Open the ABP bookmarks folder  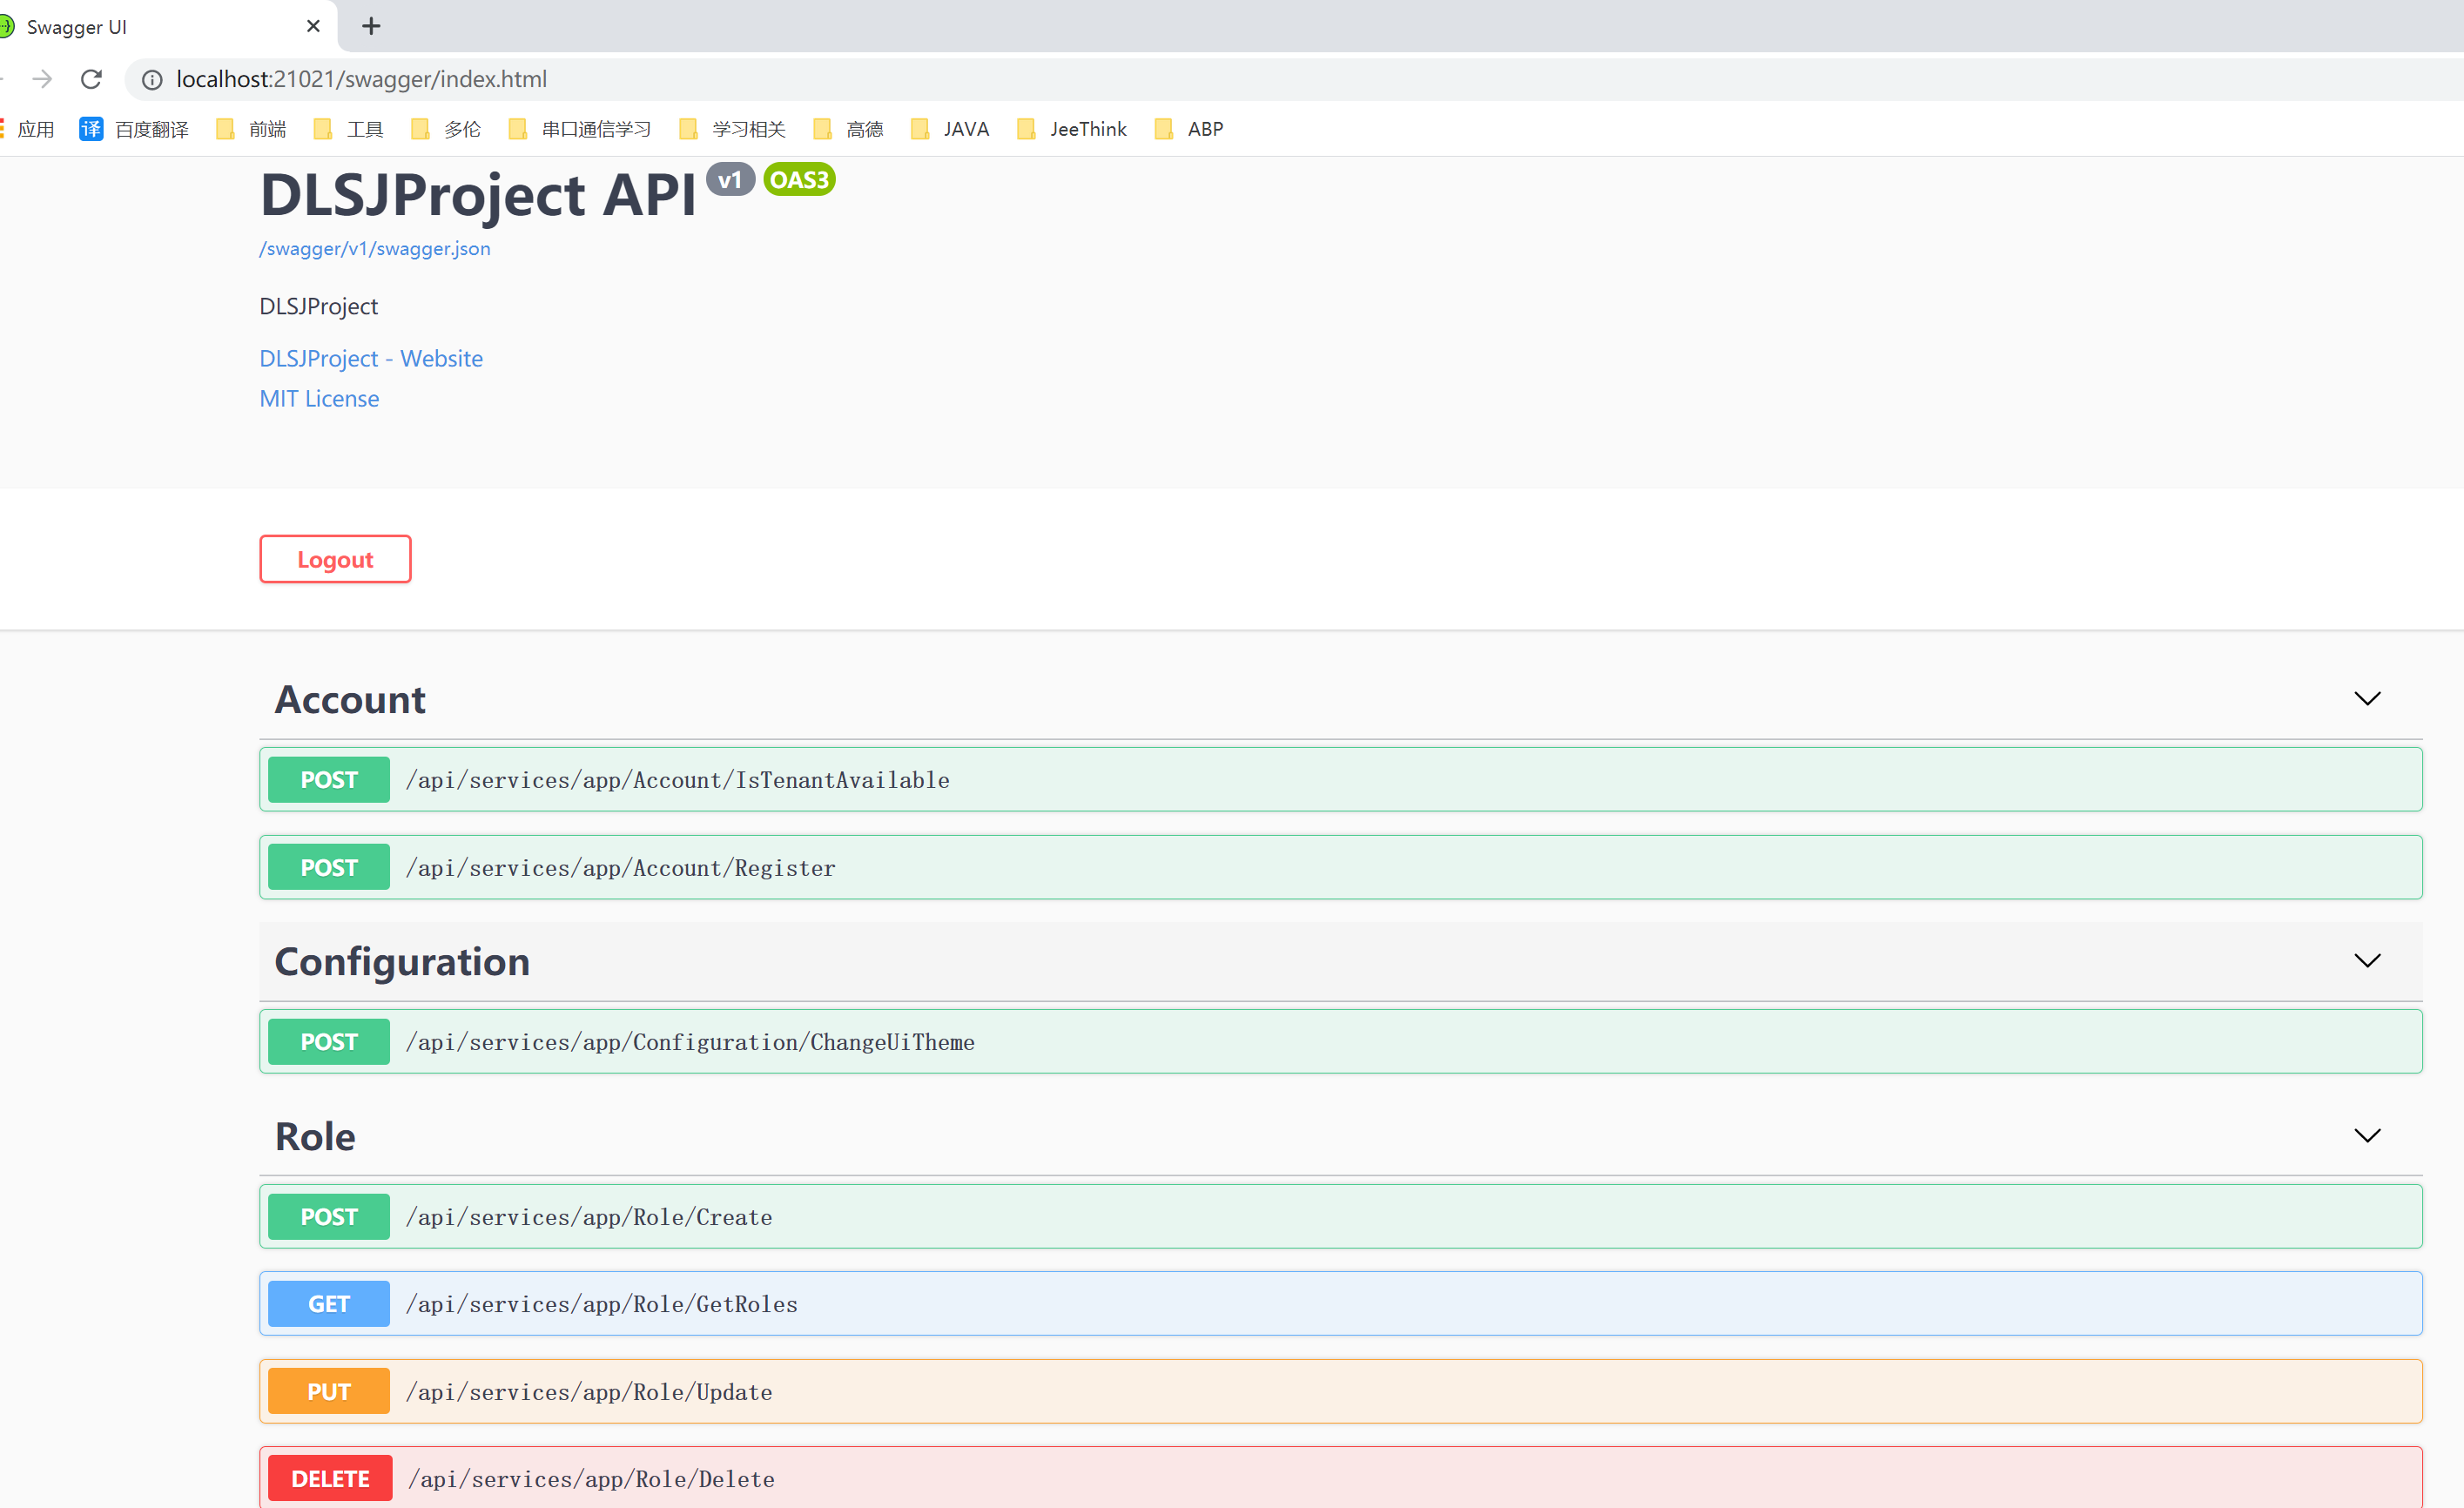1204,128
